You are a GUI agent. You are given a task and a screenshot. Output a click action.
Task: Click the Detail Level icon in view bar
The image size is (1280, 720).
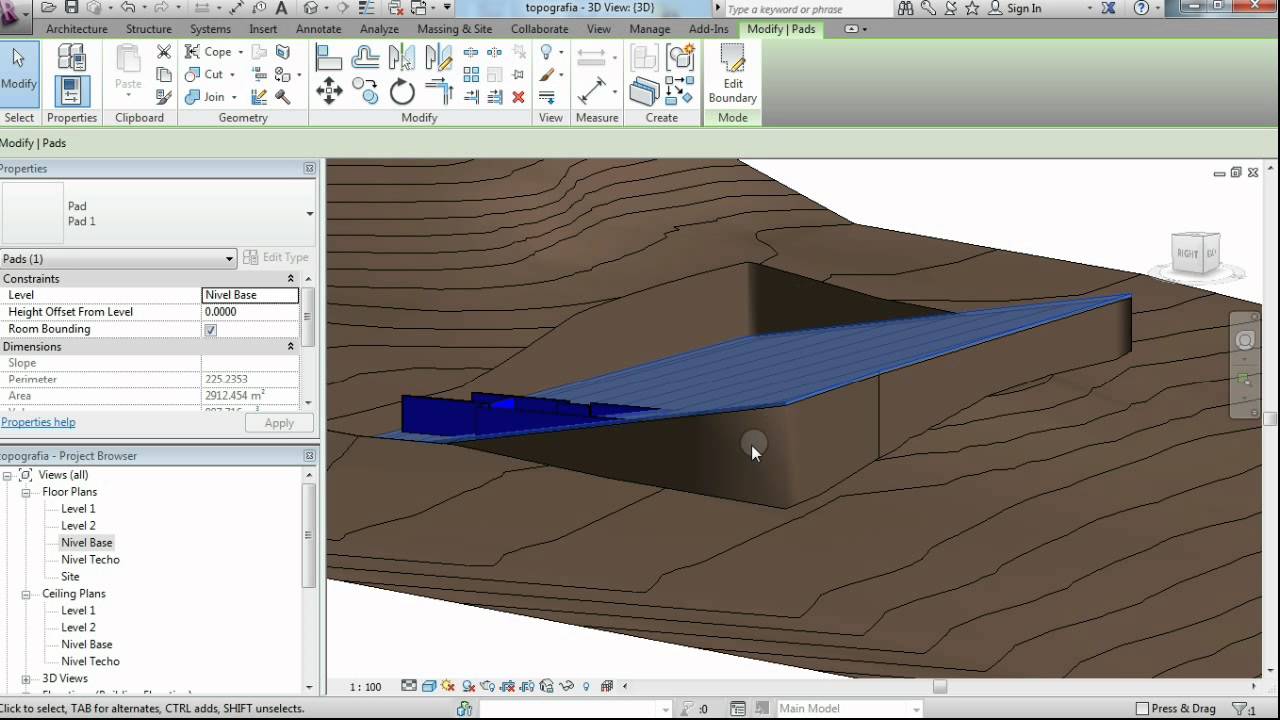coord(409,686)
